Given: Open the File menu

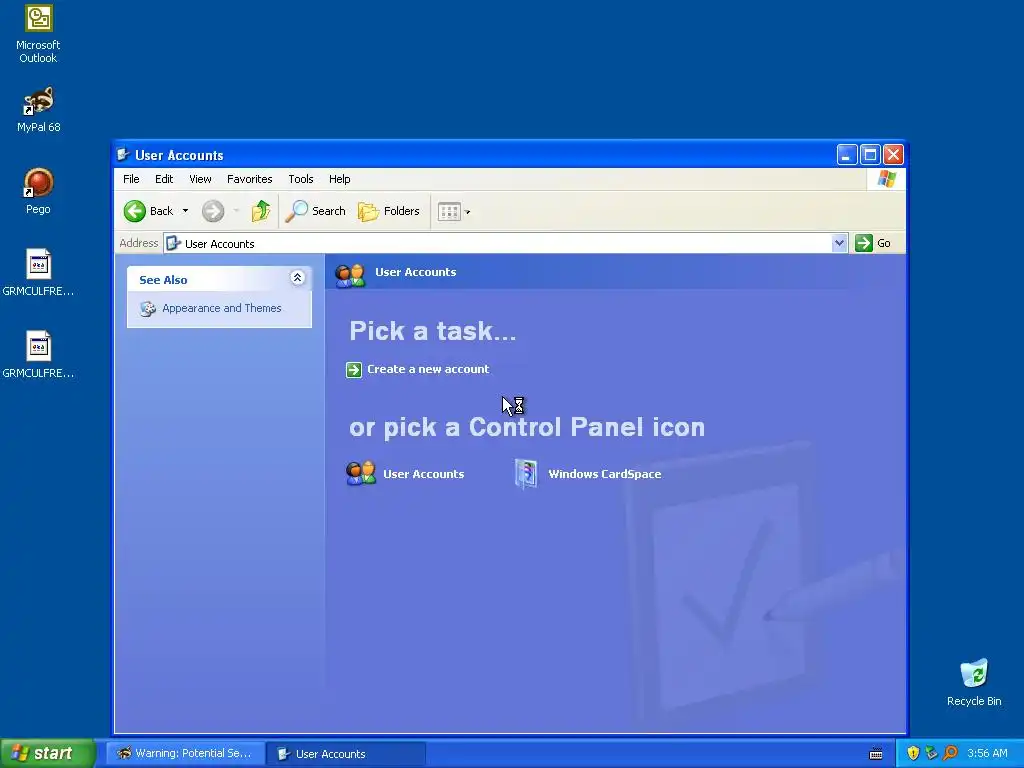Looking at the screenshot, I should point(131,179).
